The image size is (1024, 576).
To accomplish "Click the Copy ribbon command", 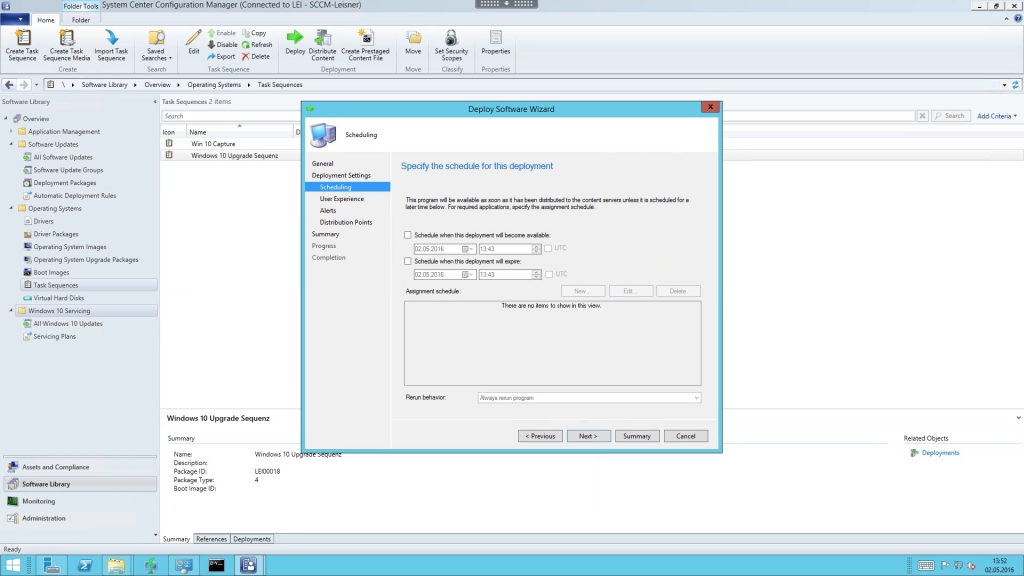I will coord(254,33).
